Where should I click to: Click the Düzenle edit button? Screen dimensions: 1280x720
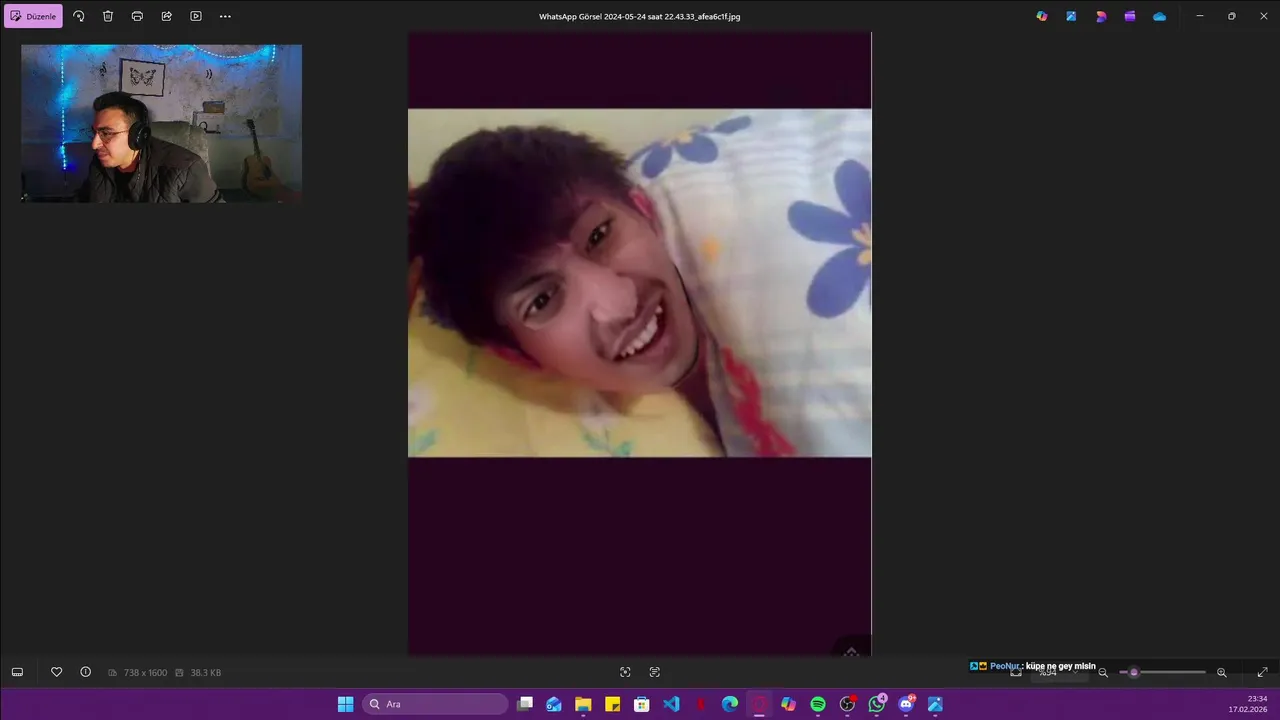(33, 16)
